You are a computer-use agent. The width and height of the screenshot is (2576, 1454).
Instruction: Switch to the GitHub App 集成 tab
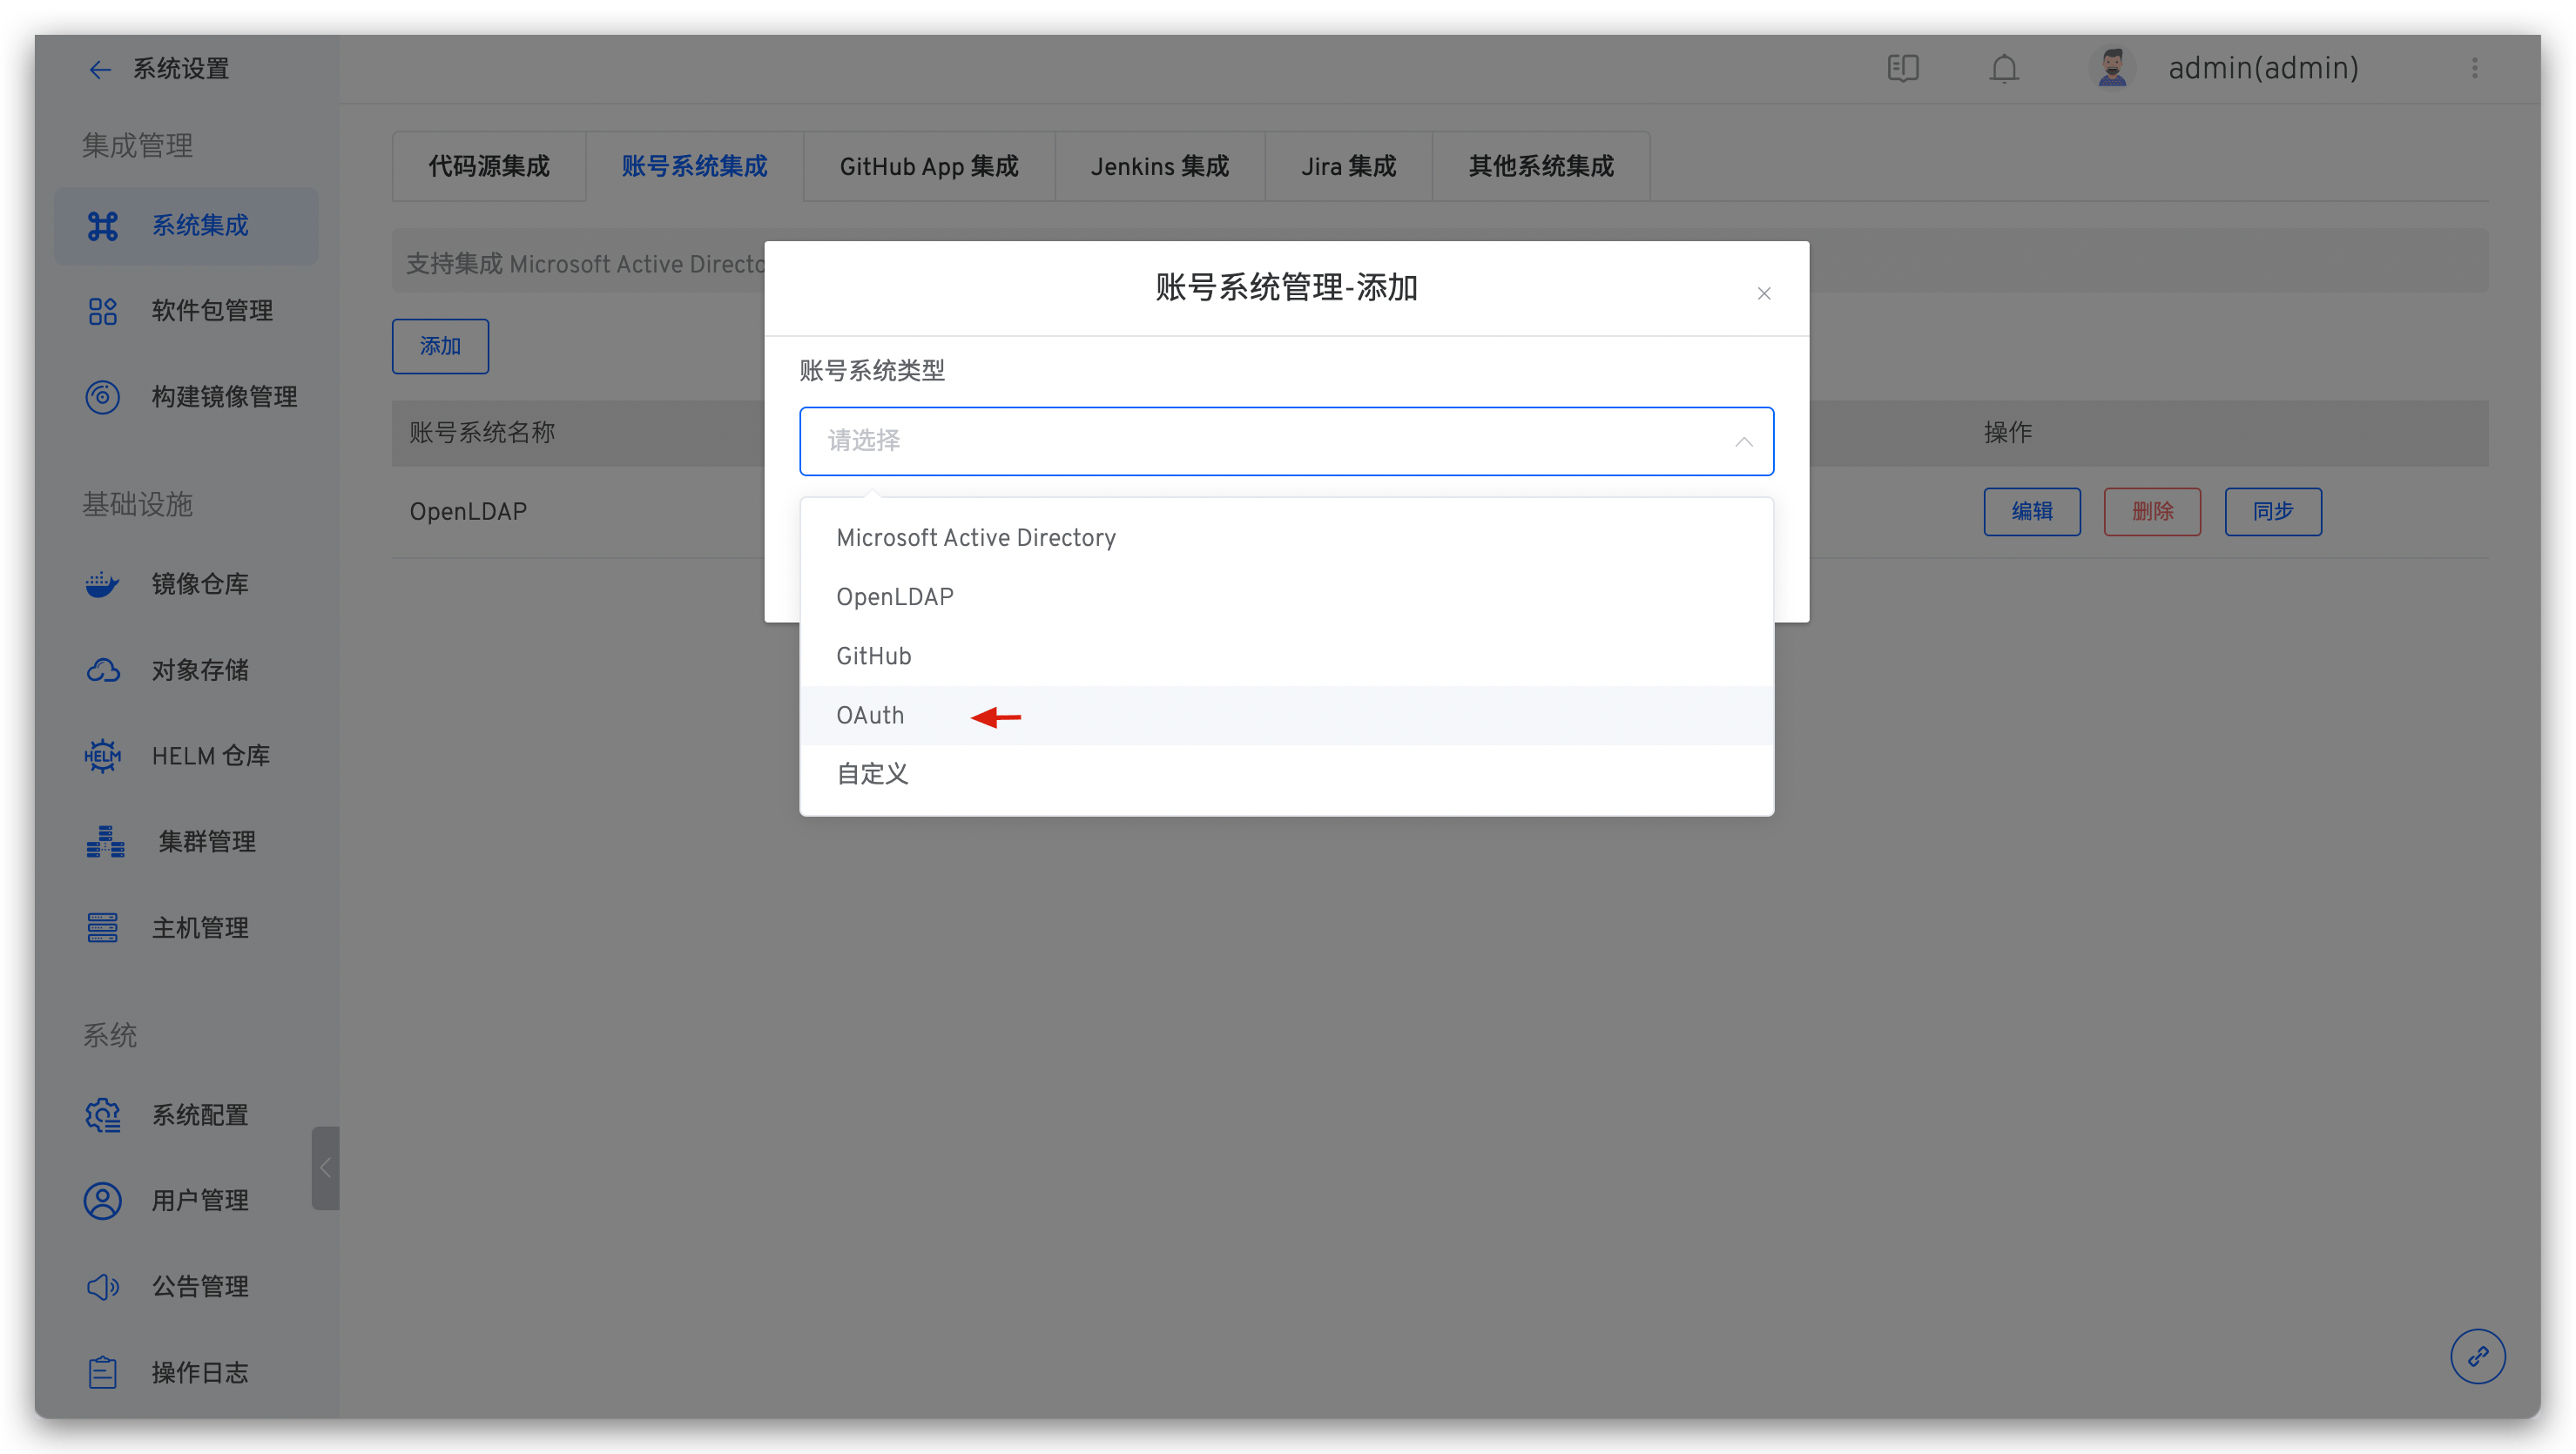(928, 166)
